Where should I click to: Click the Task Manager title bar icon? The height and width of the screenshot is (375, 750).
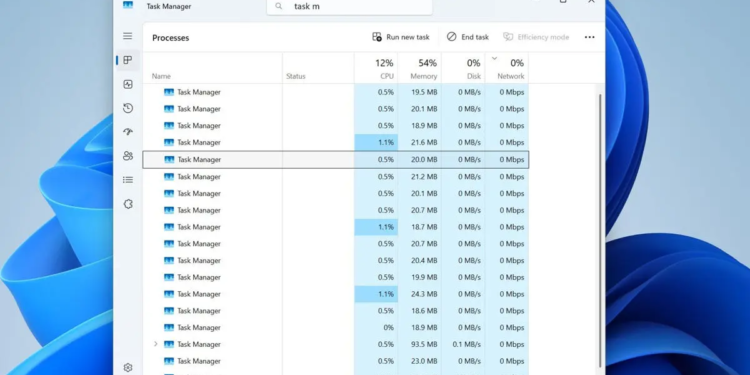coord(128,5)
